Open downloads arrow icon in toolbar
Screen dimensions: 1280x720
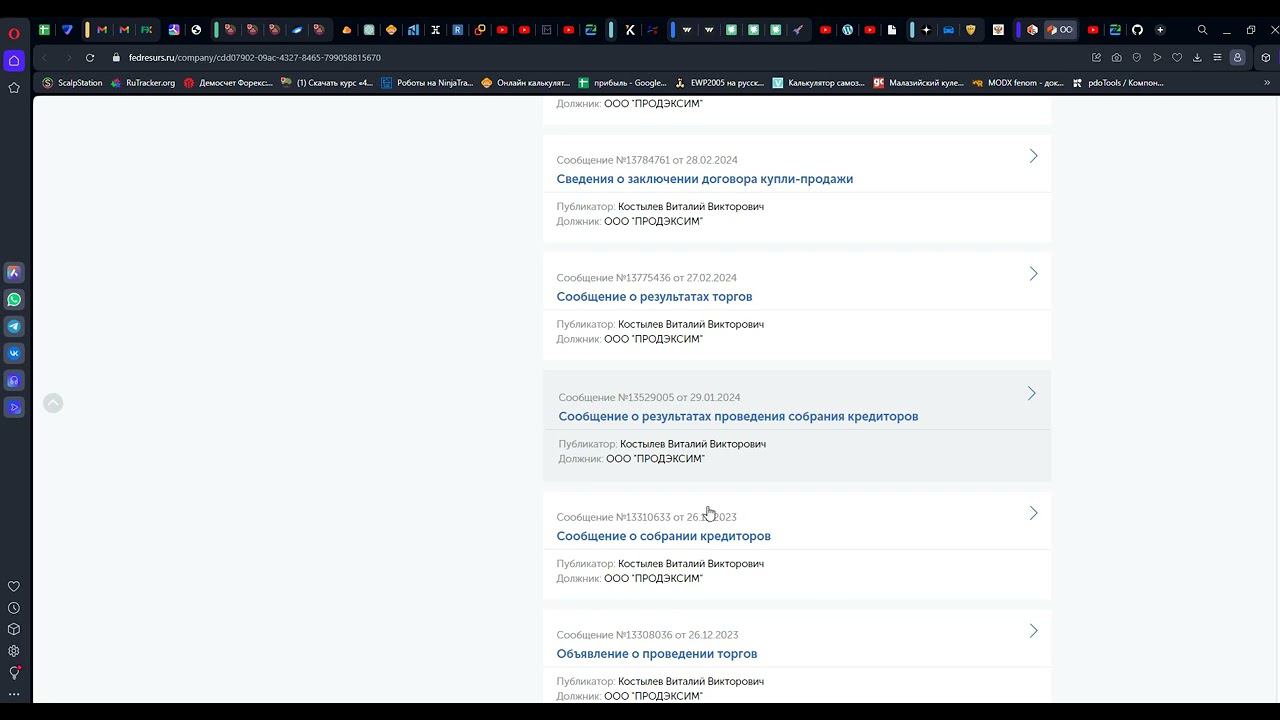1197,57
